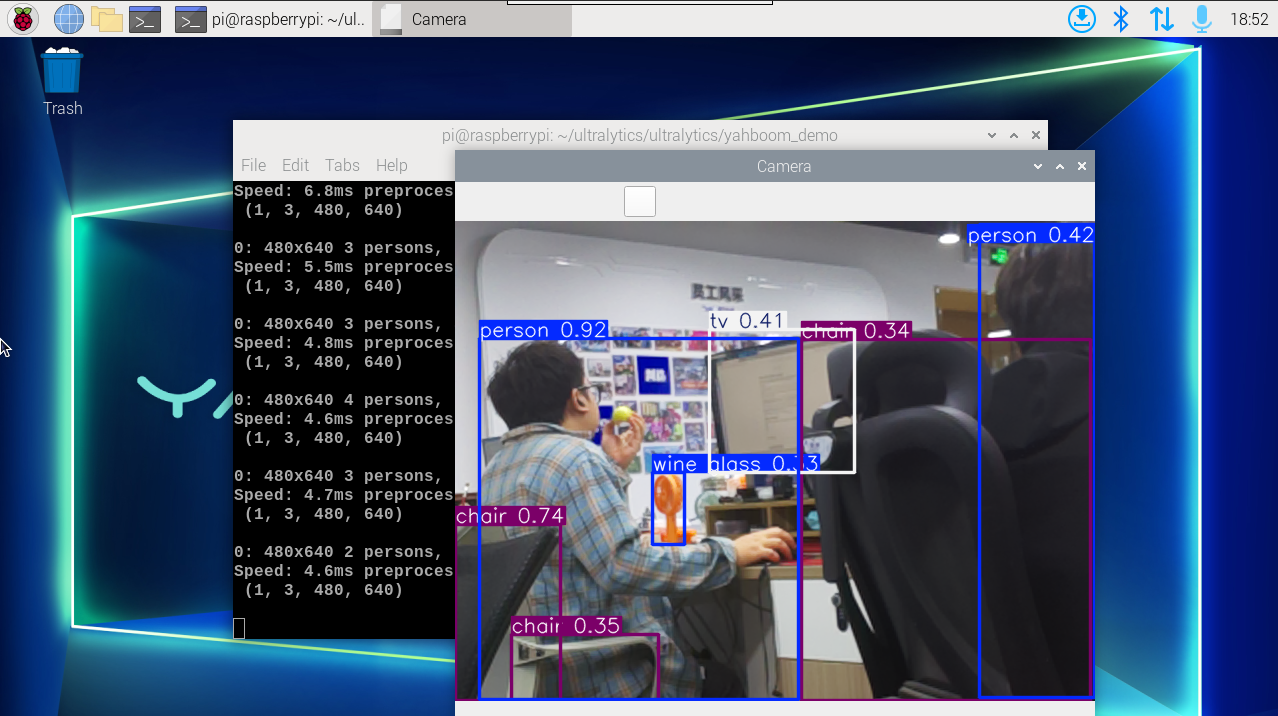Open the Help menu in the terminal

(391, 165)
